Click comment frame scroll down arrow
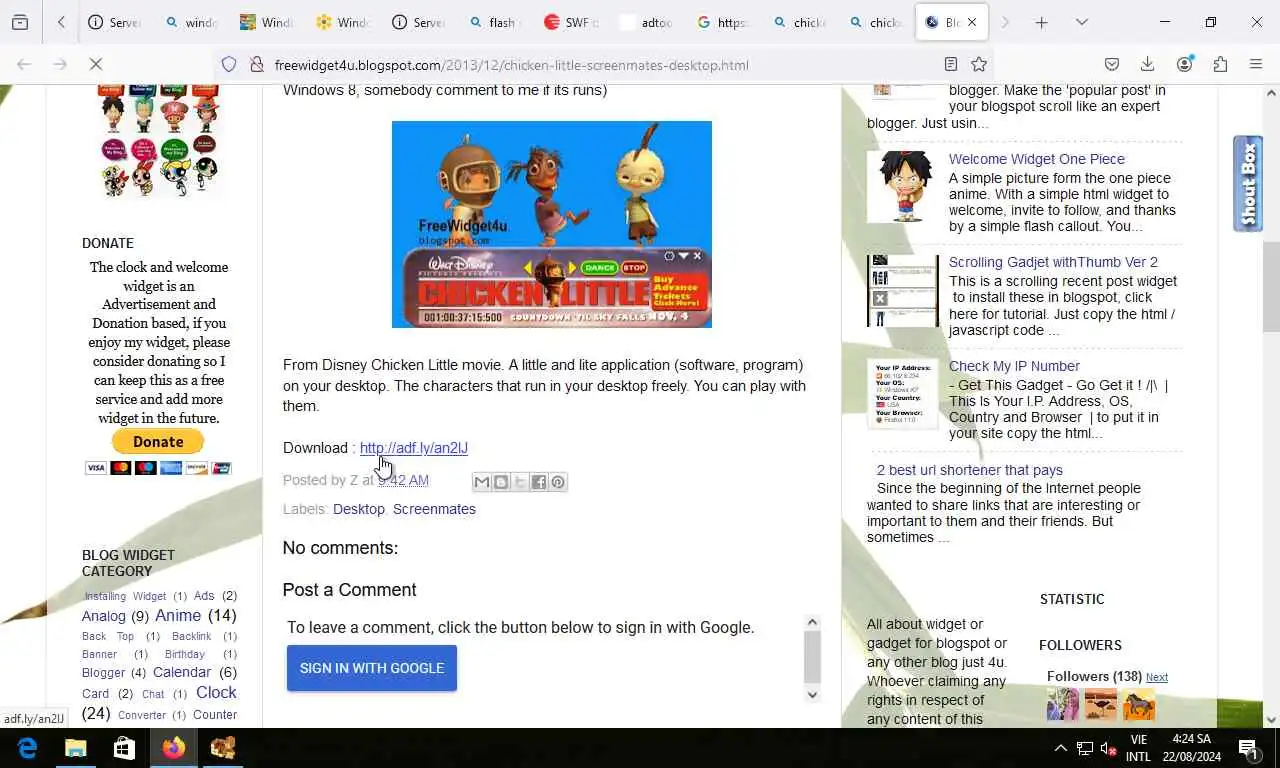The height and width of the screenshot is (768, 1280). point(812,694)
